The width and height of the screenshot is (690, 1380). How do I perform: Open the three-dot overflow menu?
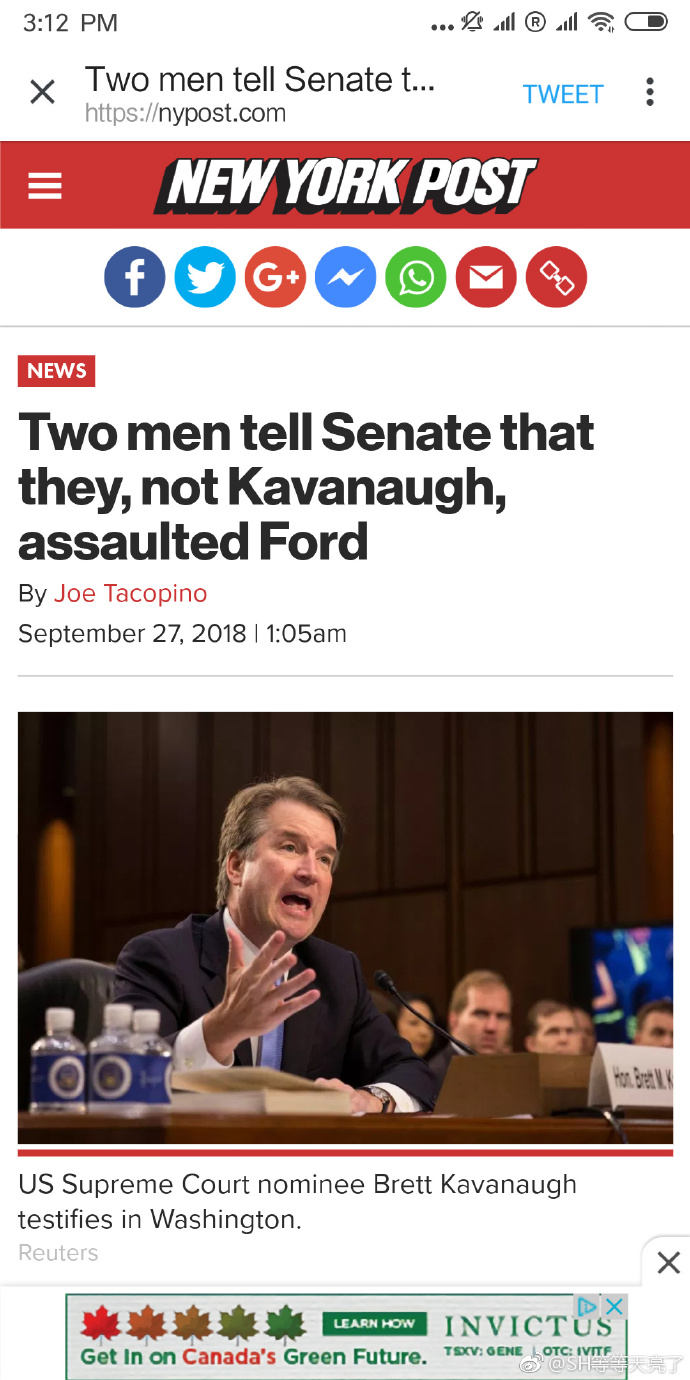(x=650, y=93)
